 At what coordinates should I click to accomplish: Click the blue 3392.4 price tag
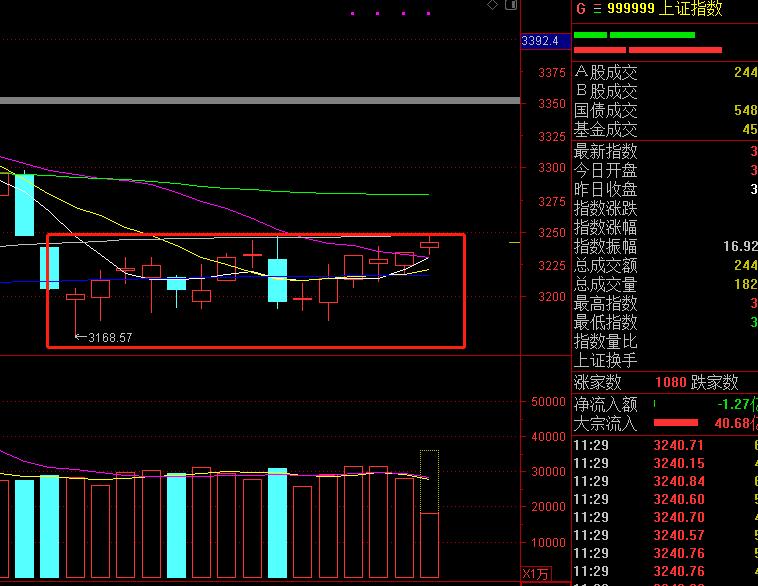pos(541,41)
